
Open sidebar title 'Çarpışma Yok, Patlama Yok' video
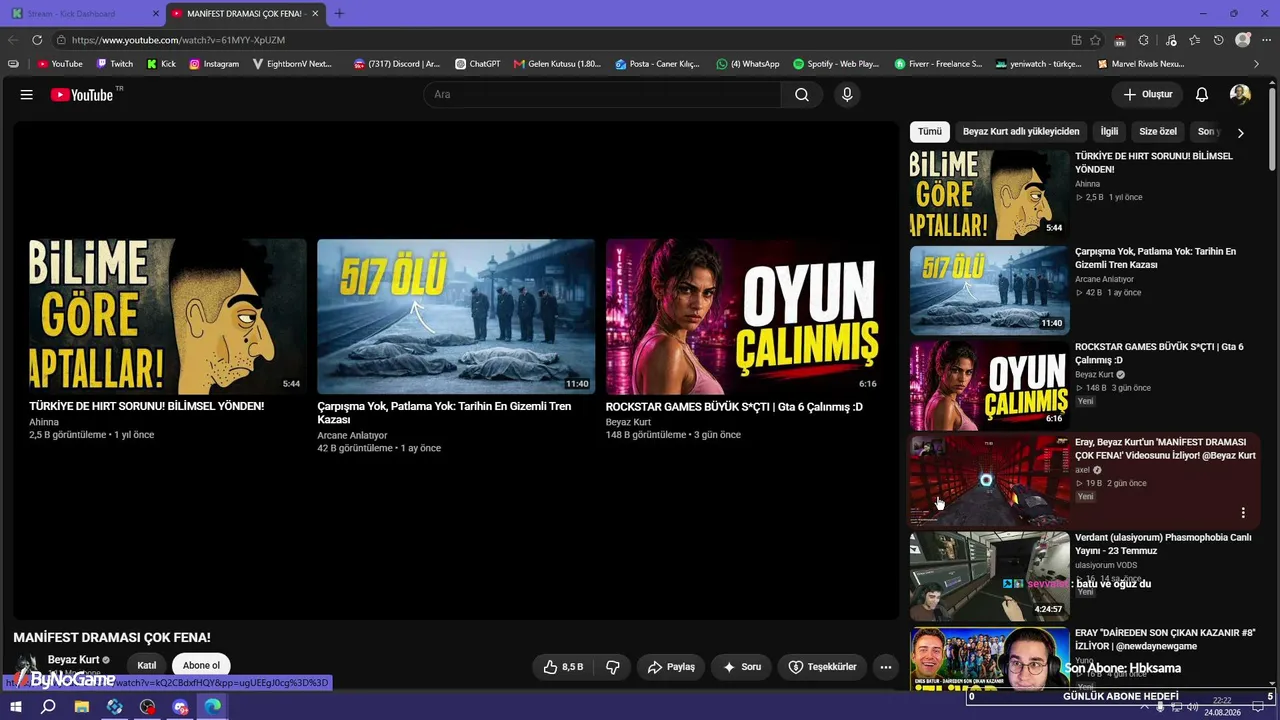[1155, 258]
